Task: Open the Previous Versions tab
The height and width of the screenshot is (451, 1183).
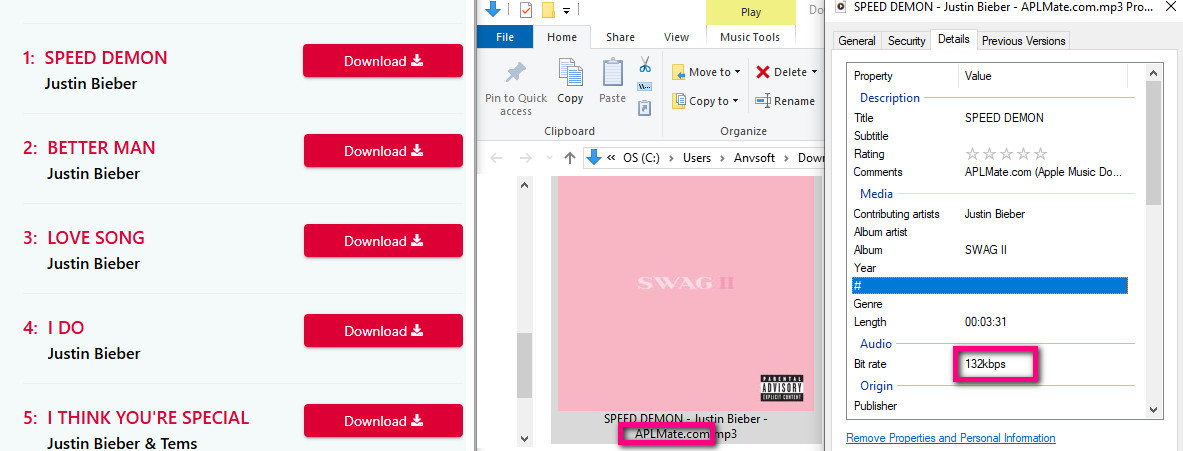Action: pyautogui.click(x=1024, y=41)
